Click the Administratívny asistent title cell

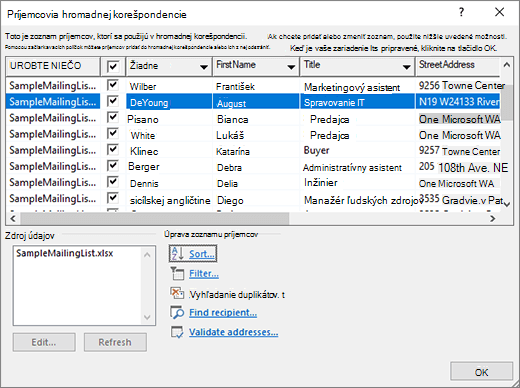[357, 167]
